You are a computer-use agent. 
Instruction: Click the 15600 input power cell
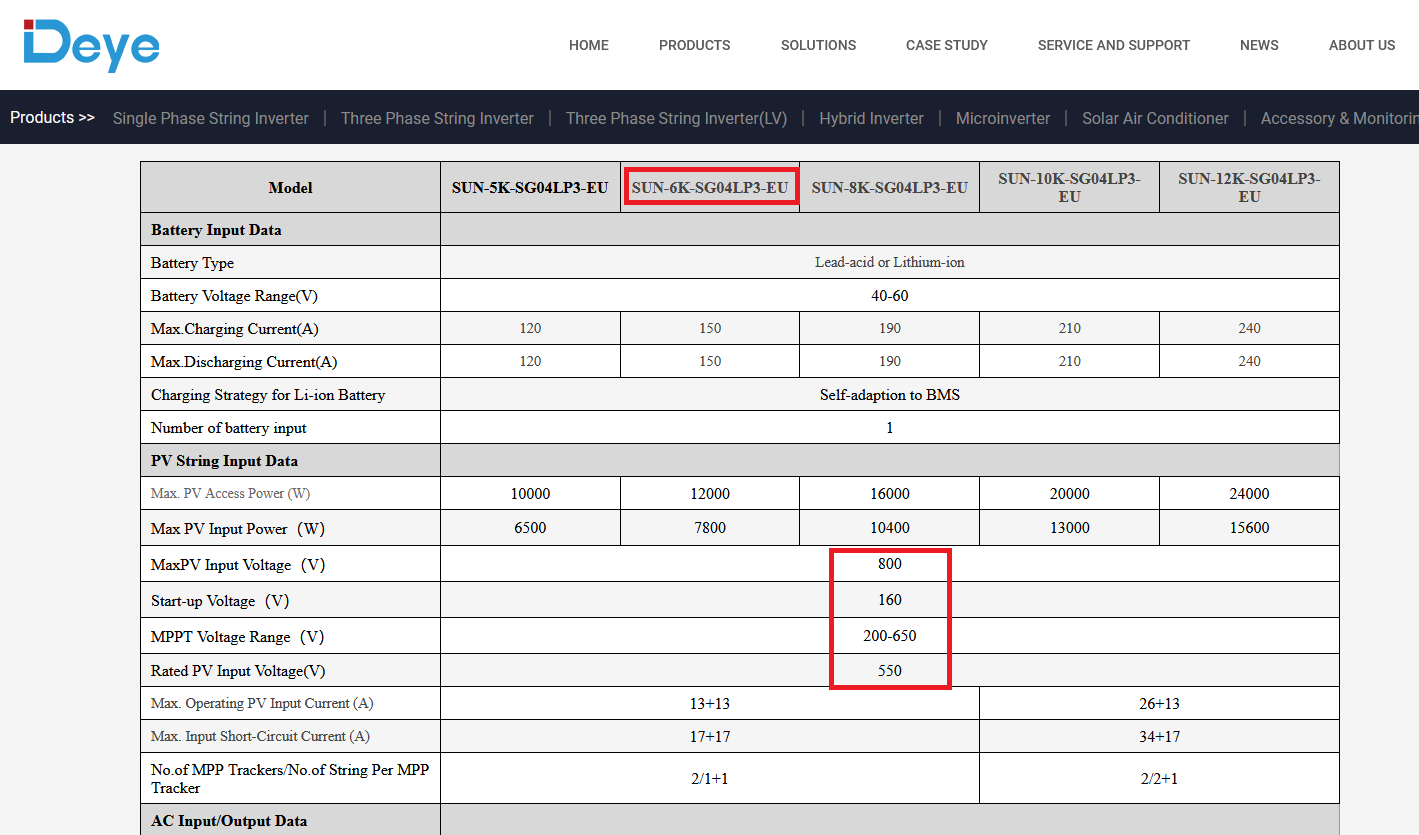1249,528
